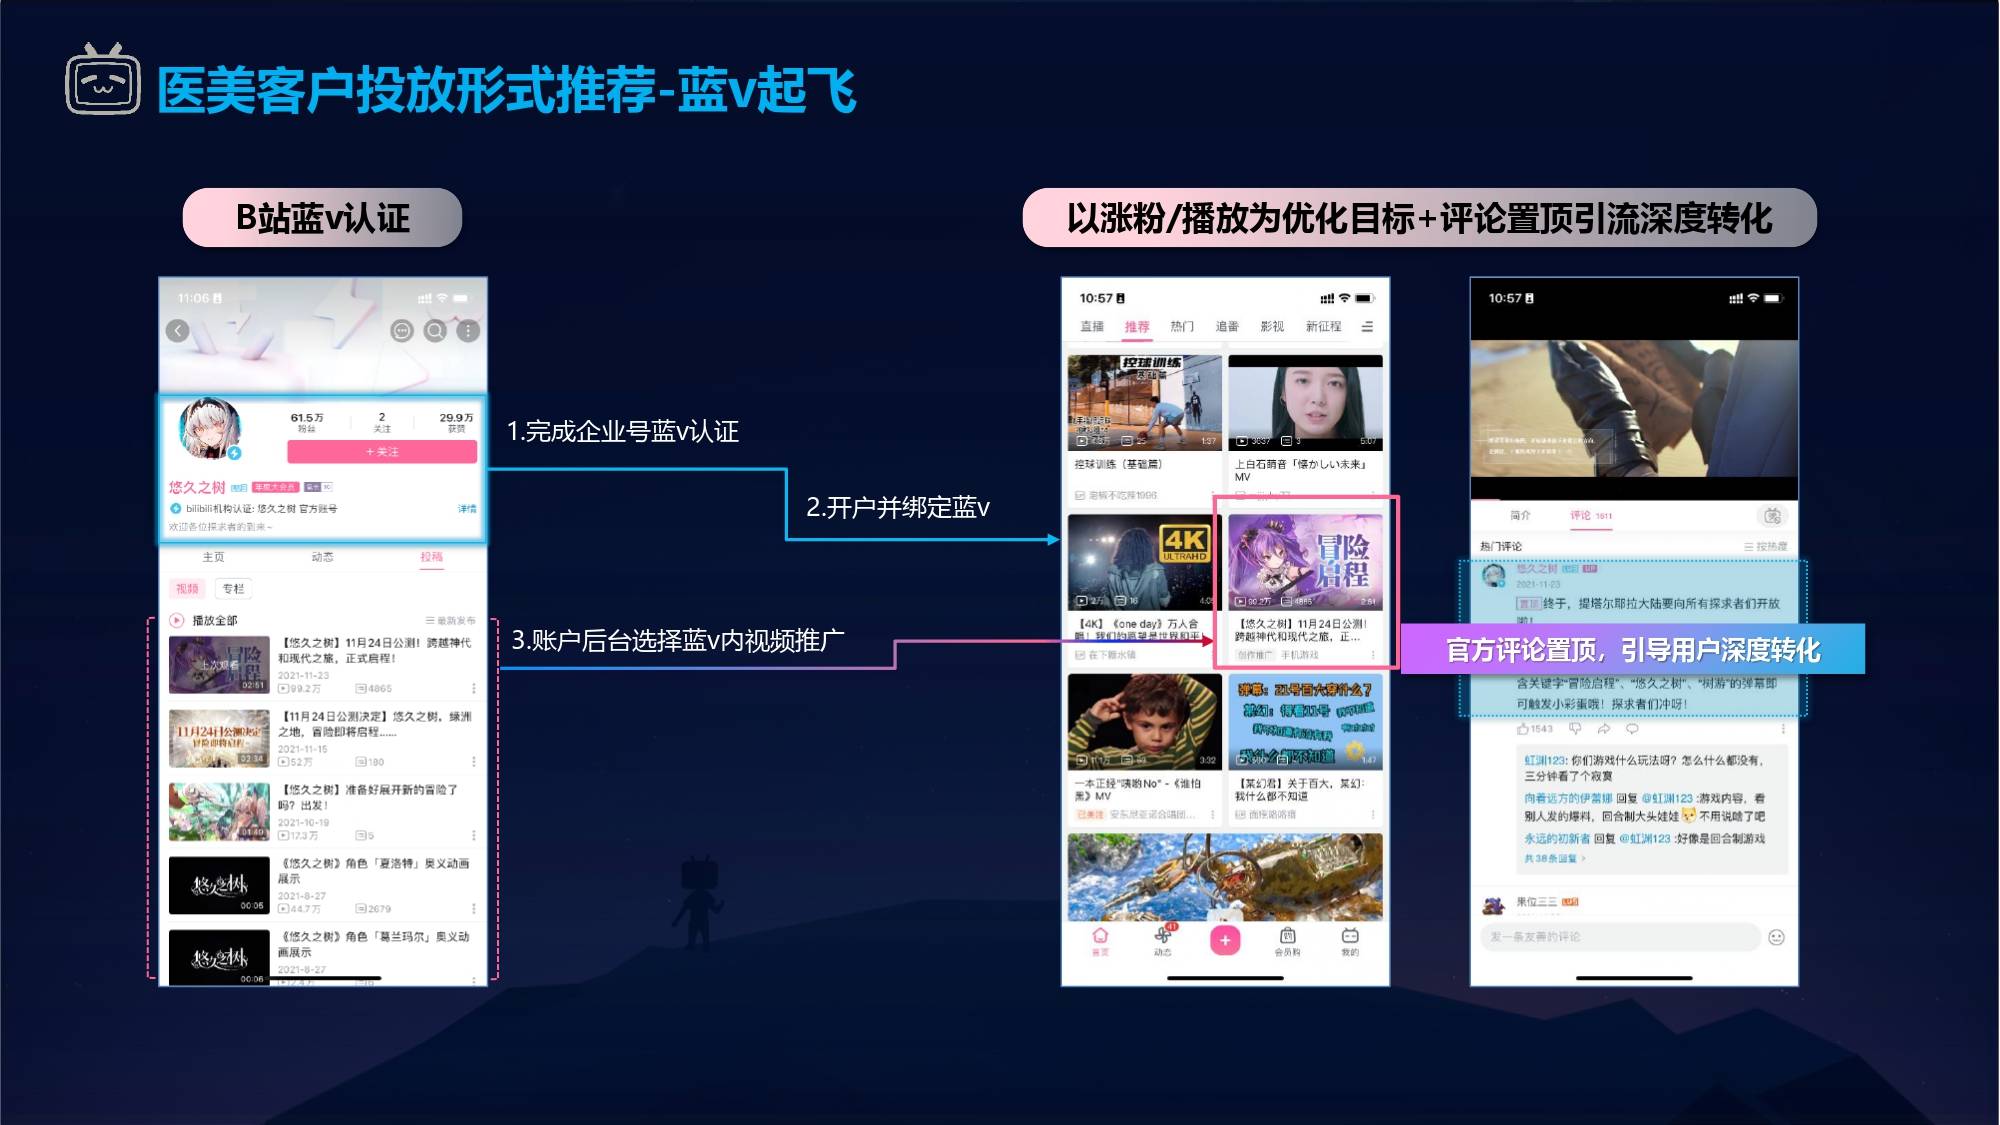The height and width of the screenshot is (1125, 2000).
Task: Open more options for 99.2万 video row
Action: click(474, 689)
